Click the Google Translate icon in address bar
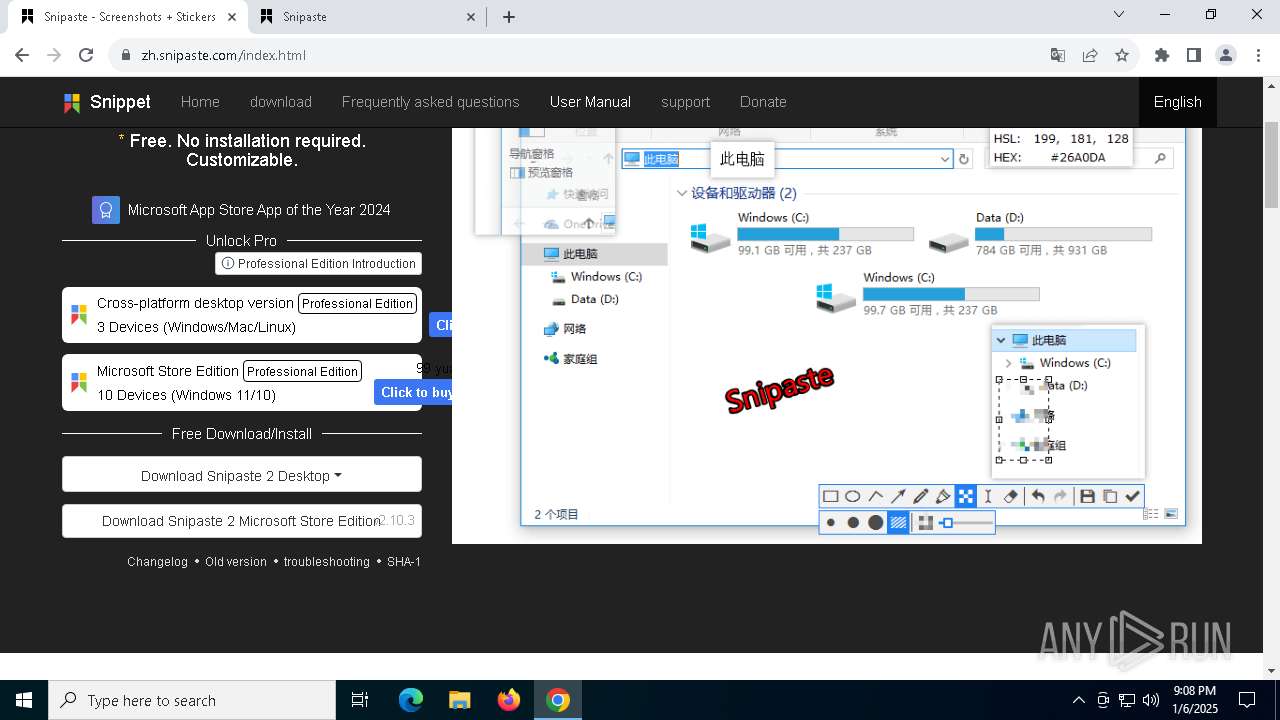1280x720 pixels. pos(1058,55)
